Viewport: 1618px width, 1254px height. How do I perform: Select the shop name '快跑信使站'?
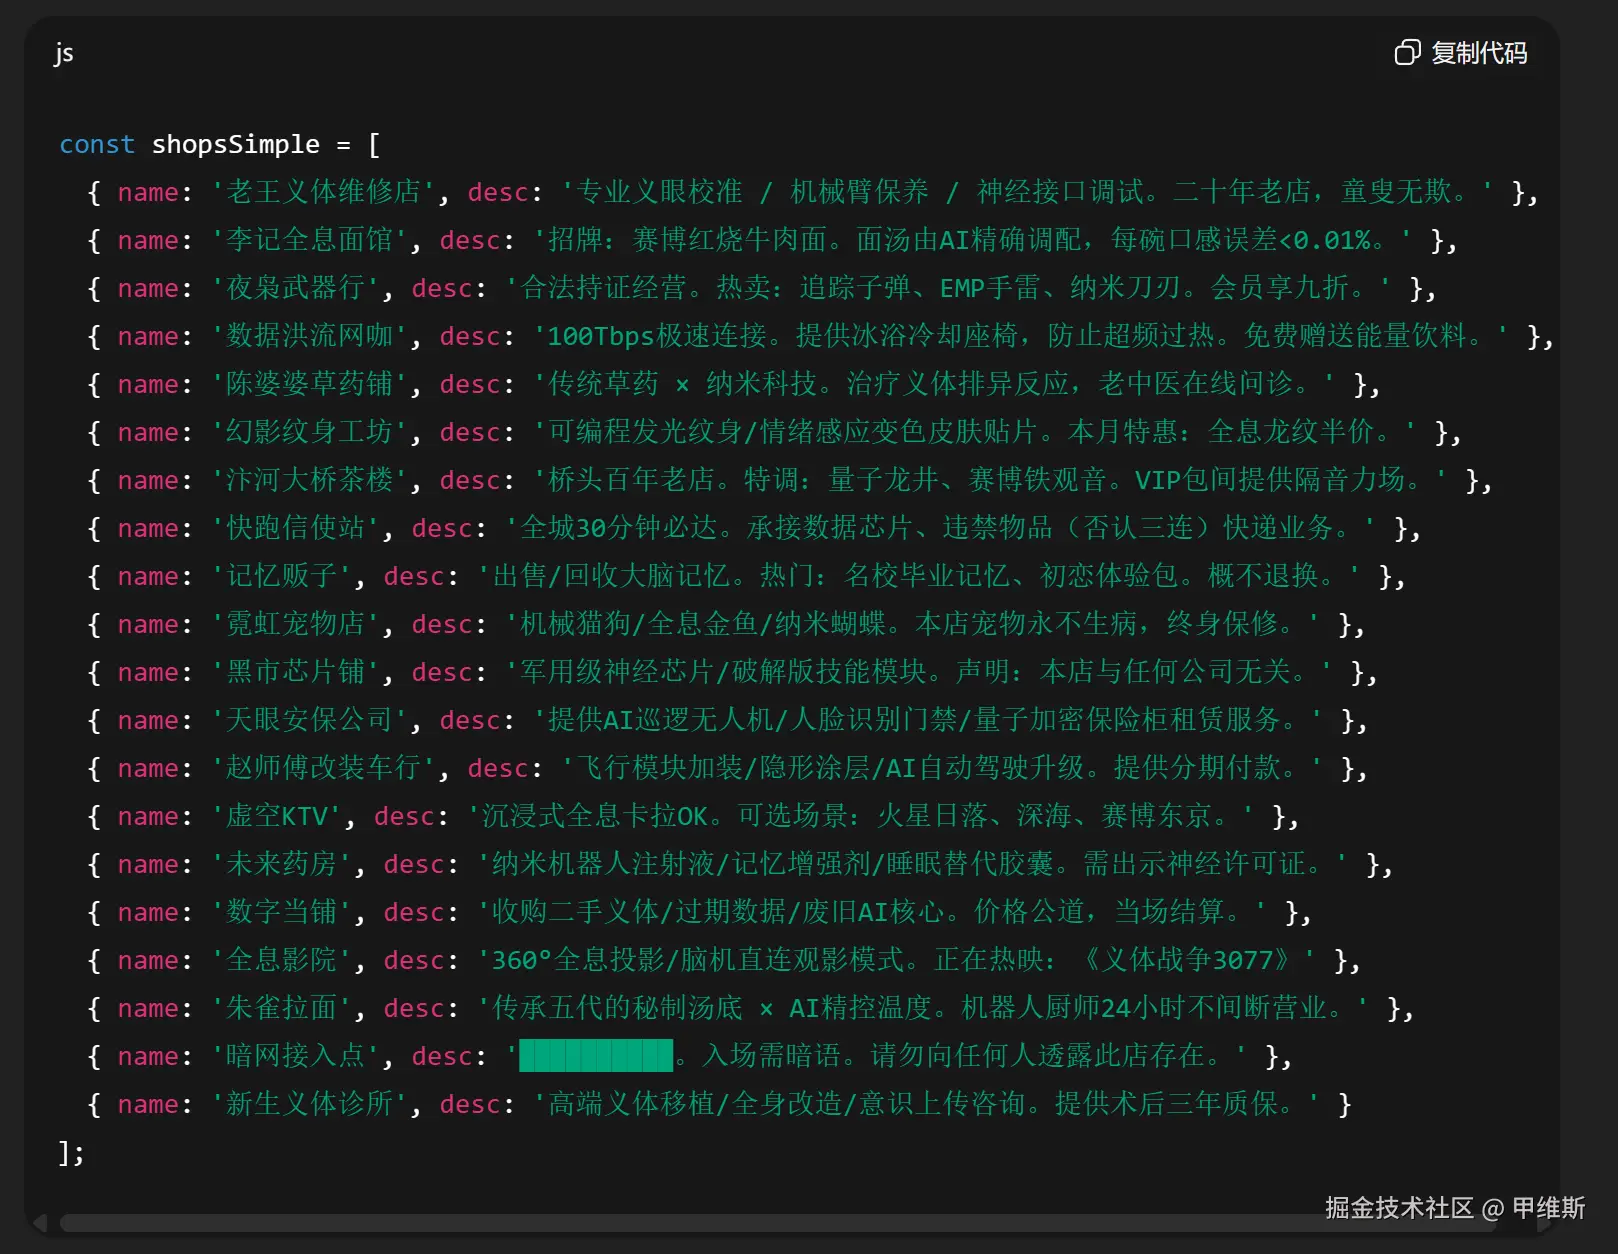click(x=296, y=528)
